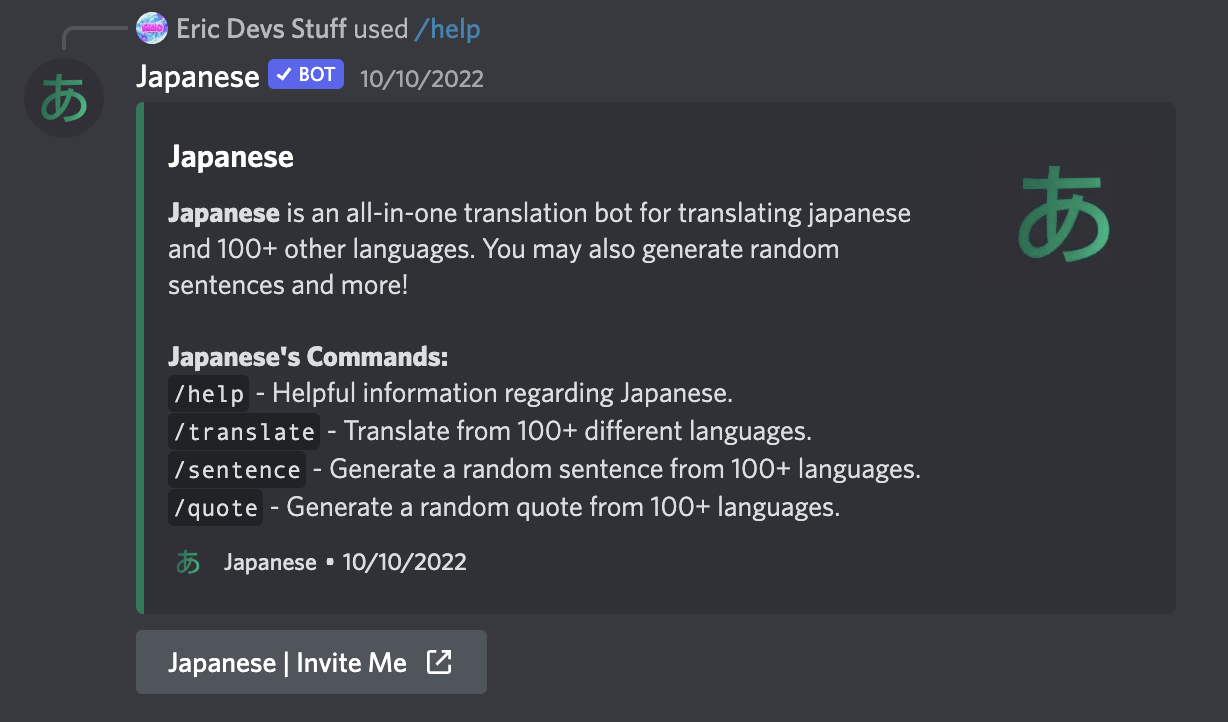Click the external link icon on Invite Me
Image resolution: width=1228 pixels, height=722 pixels.
point(440,662)
